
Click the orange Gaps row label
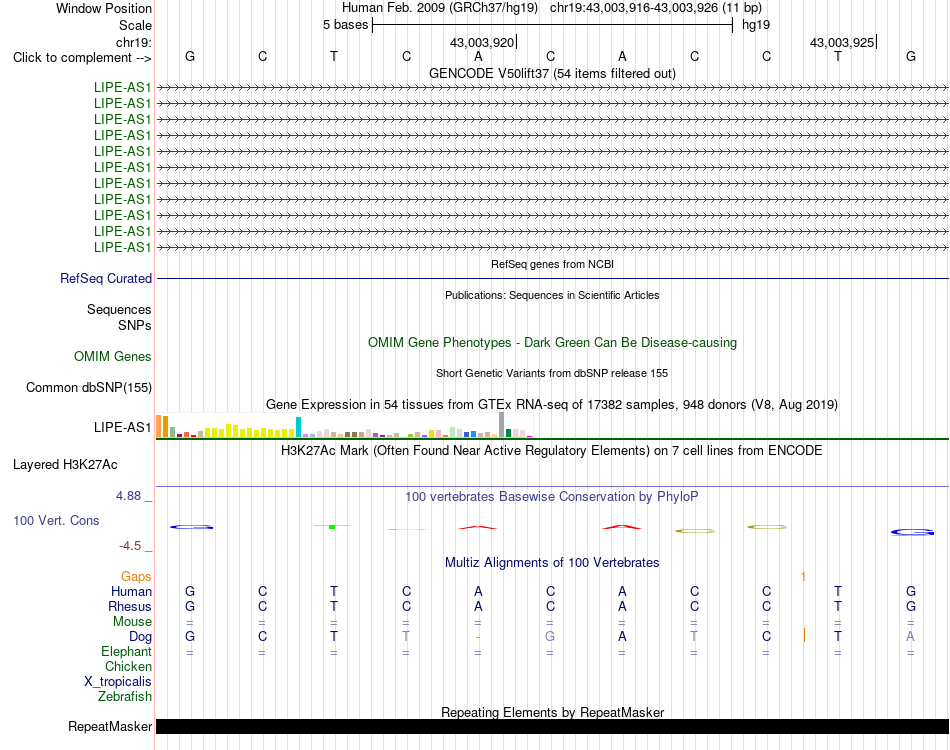pyautogui.click(x=136, y=577)
